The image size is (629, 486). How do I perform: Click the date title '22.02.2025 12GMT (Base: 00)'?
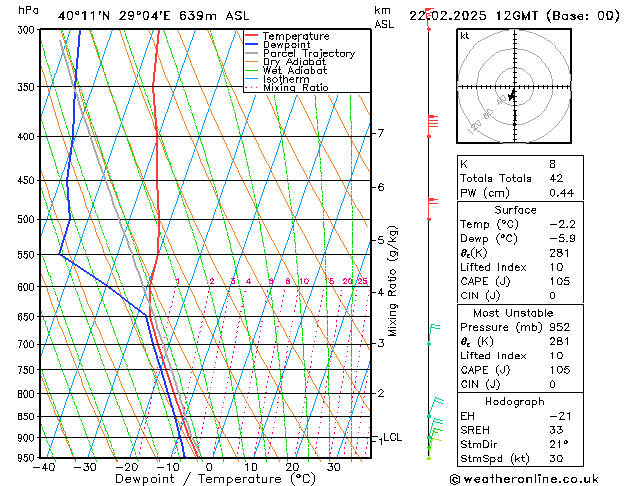514,16
